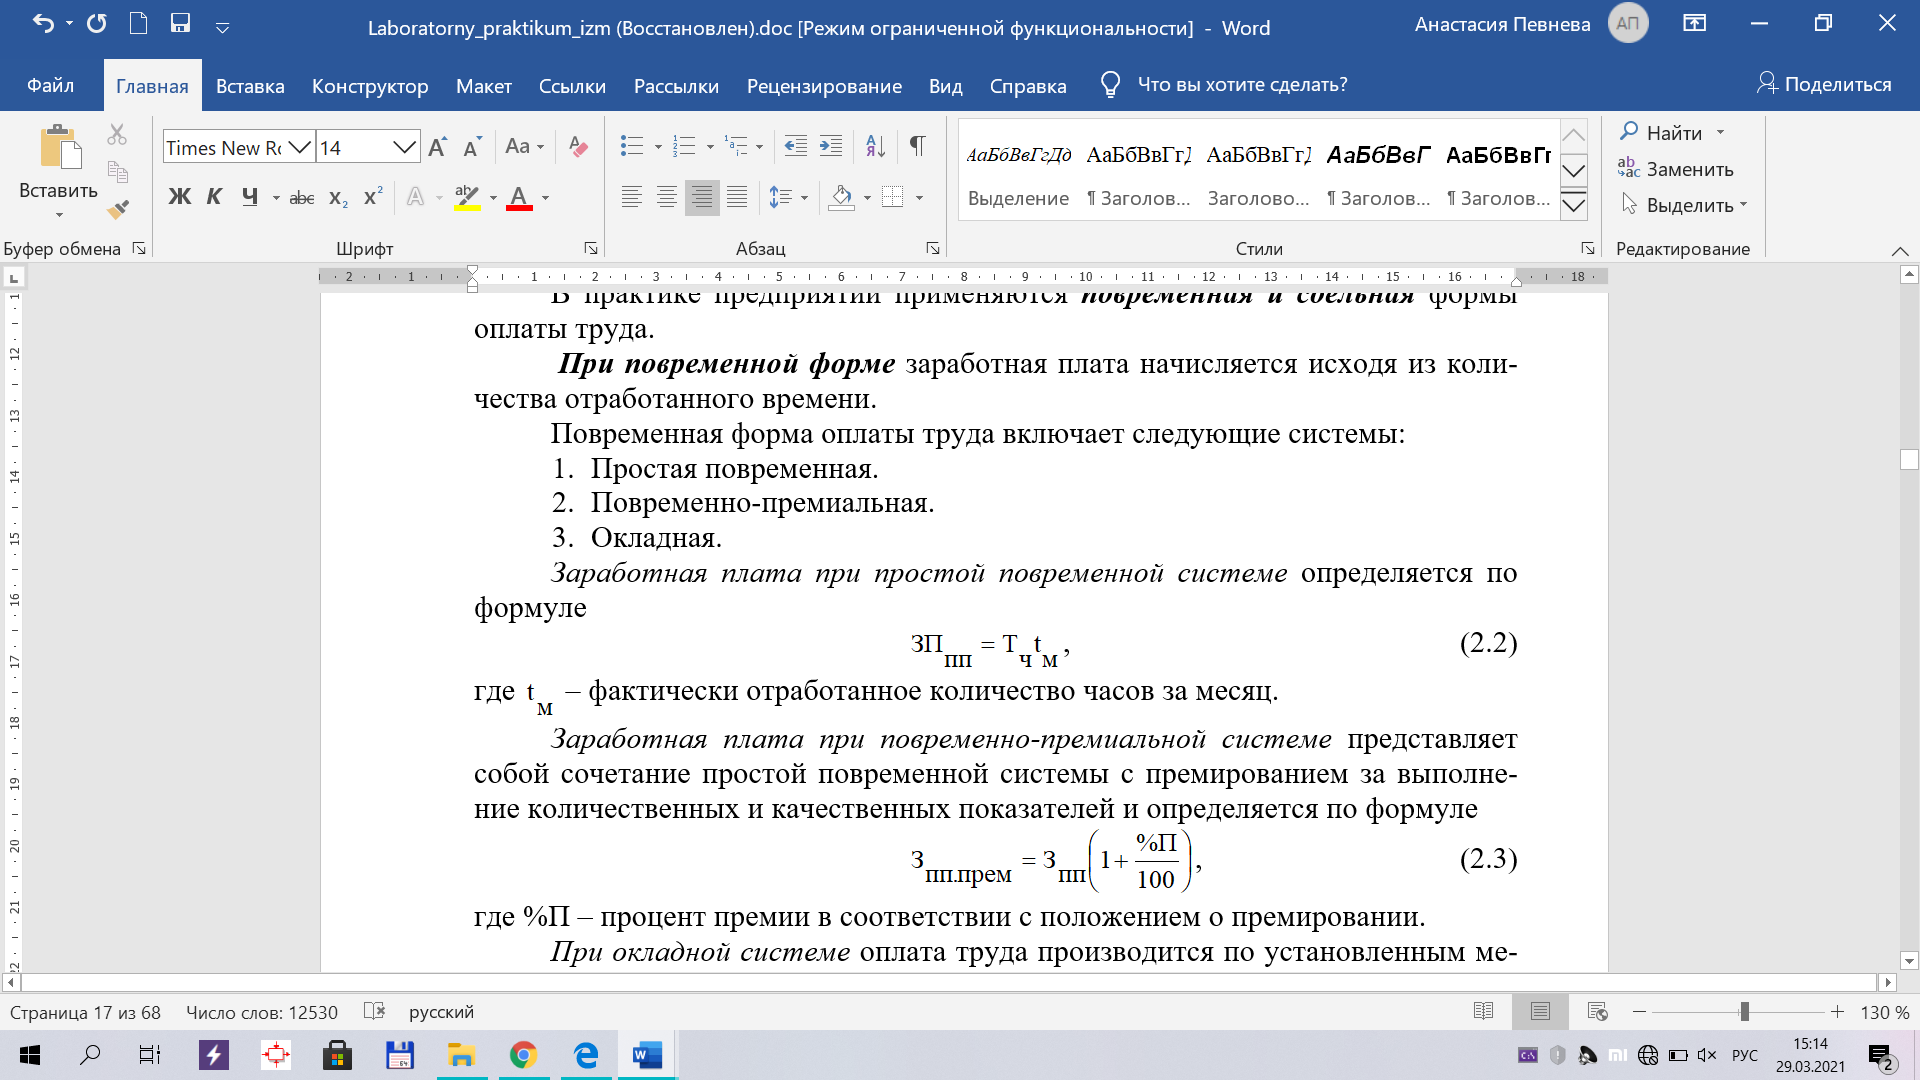1920x1080 pixels.
Task: Activate Format Painter brush
Action: click(118, 209)
